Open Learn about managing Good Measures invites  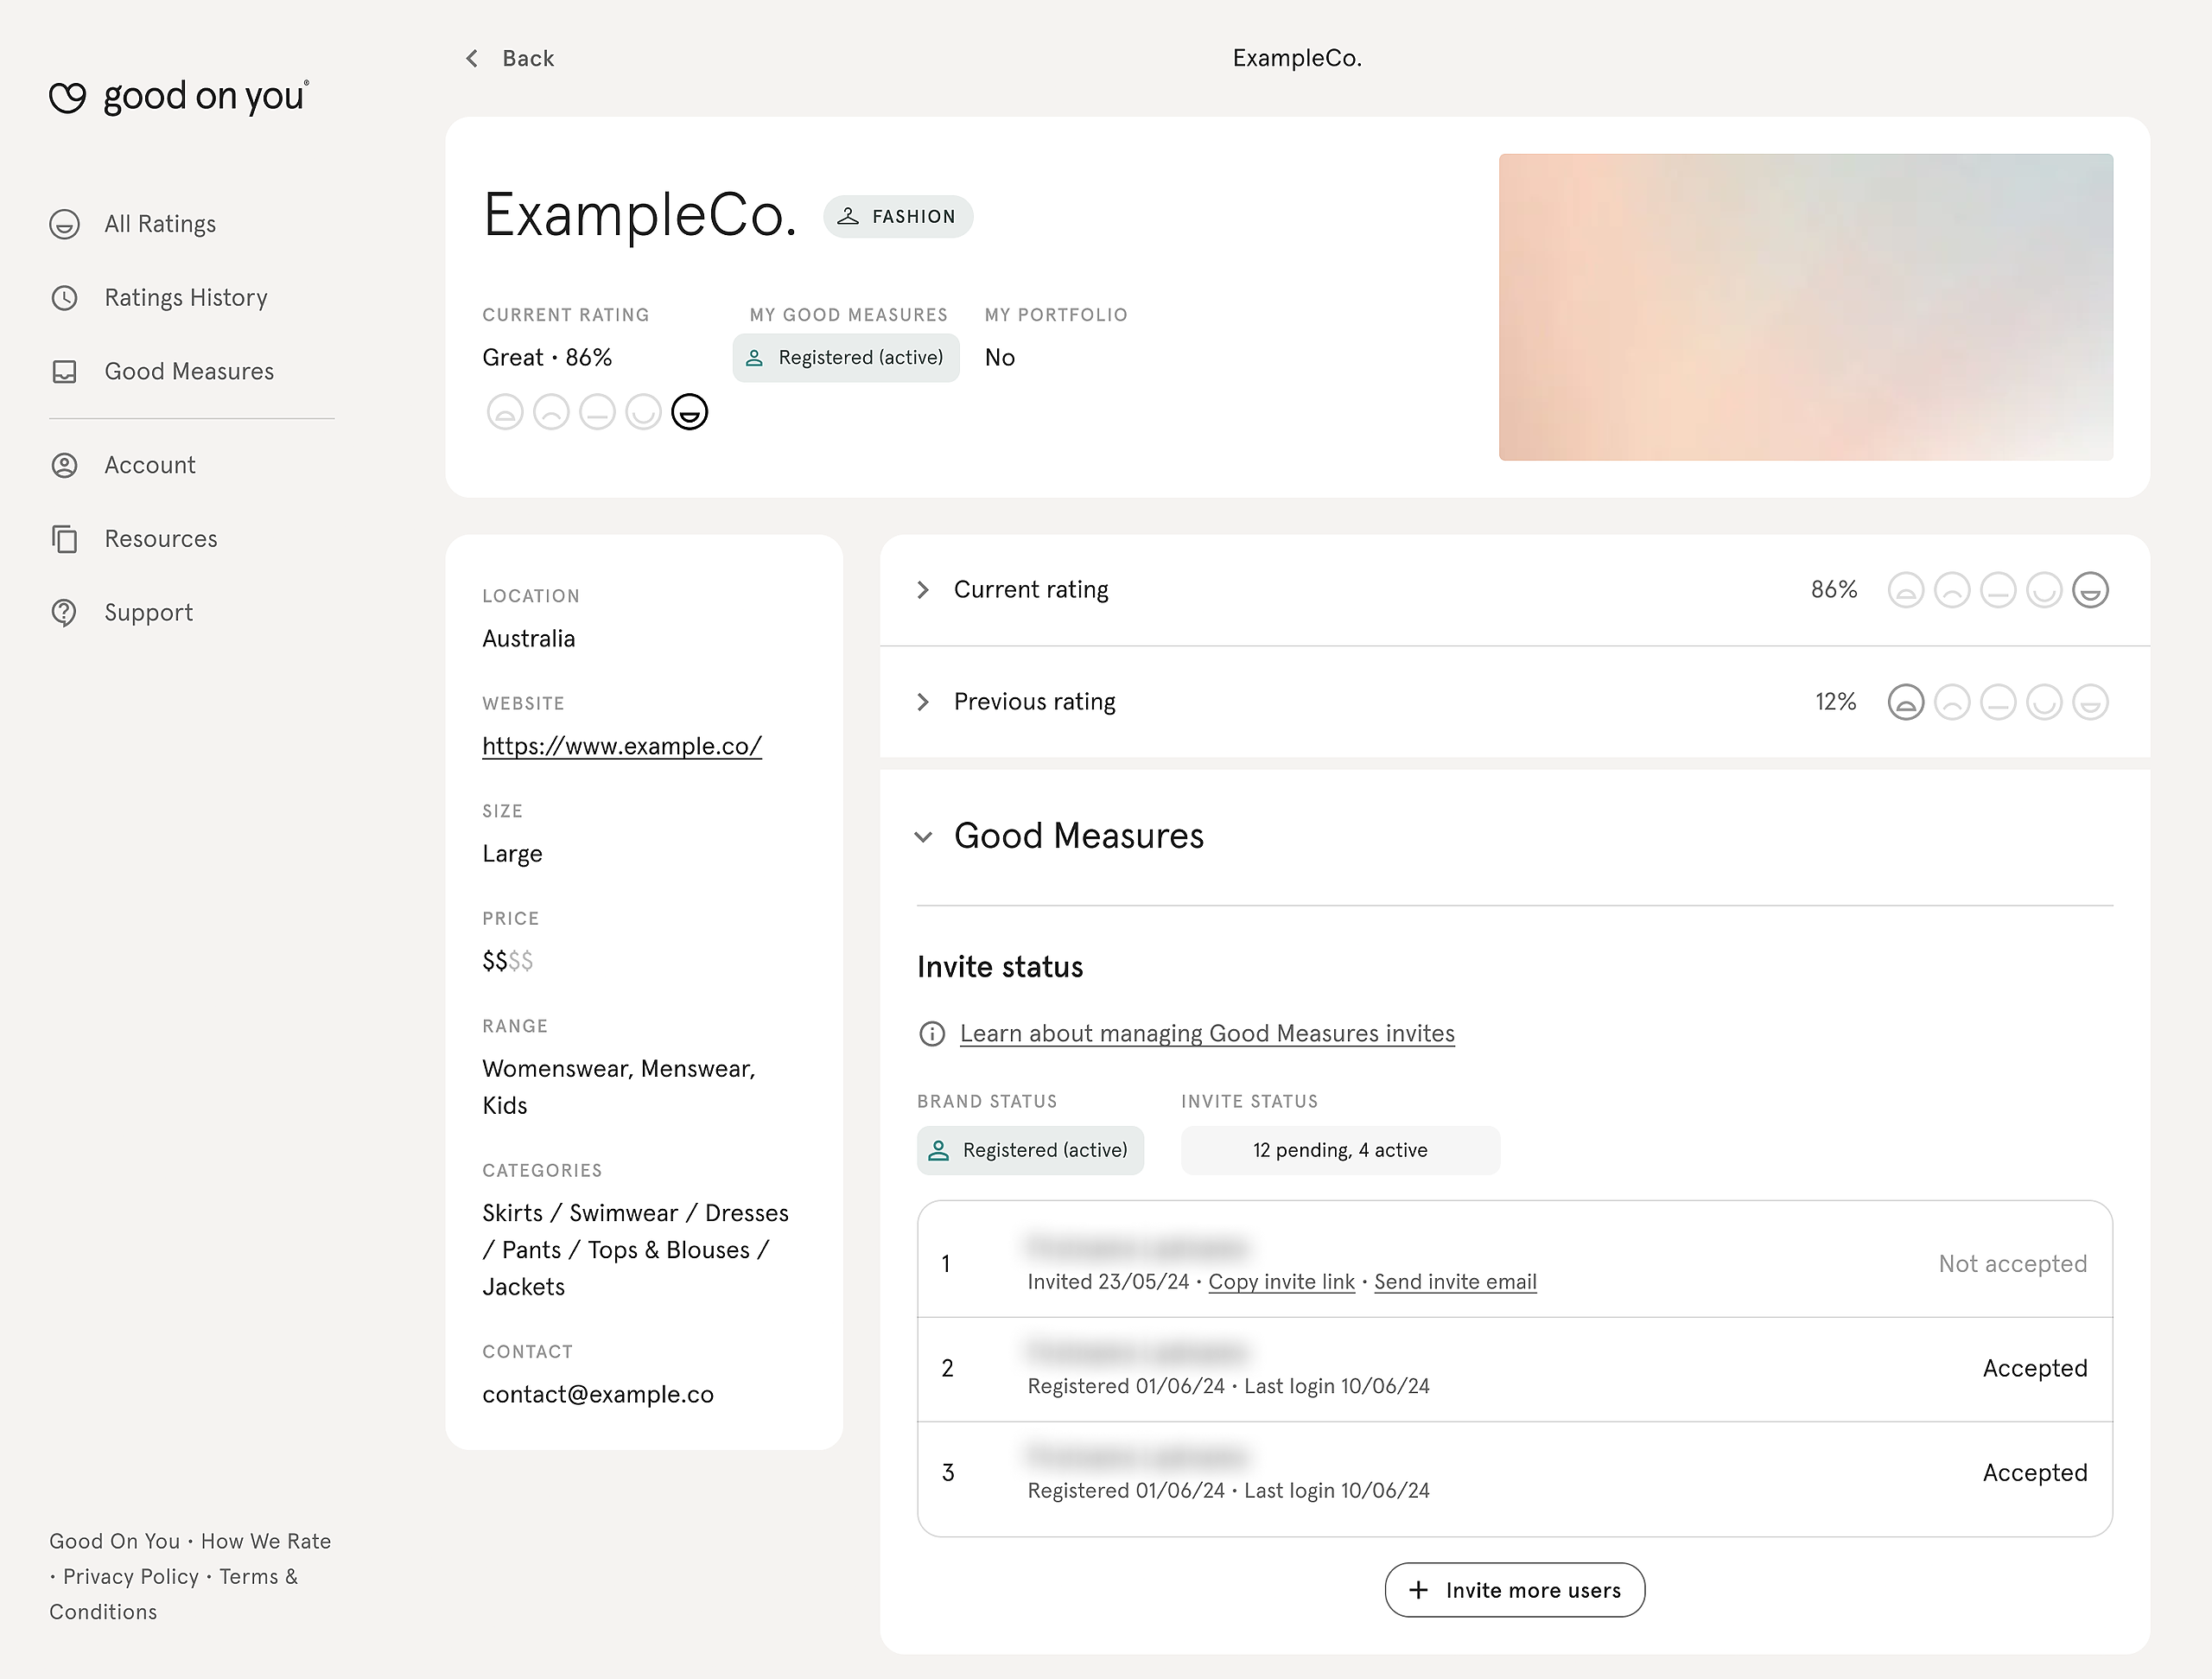(1207, 1034)
